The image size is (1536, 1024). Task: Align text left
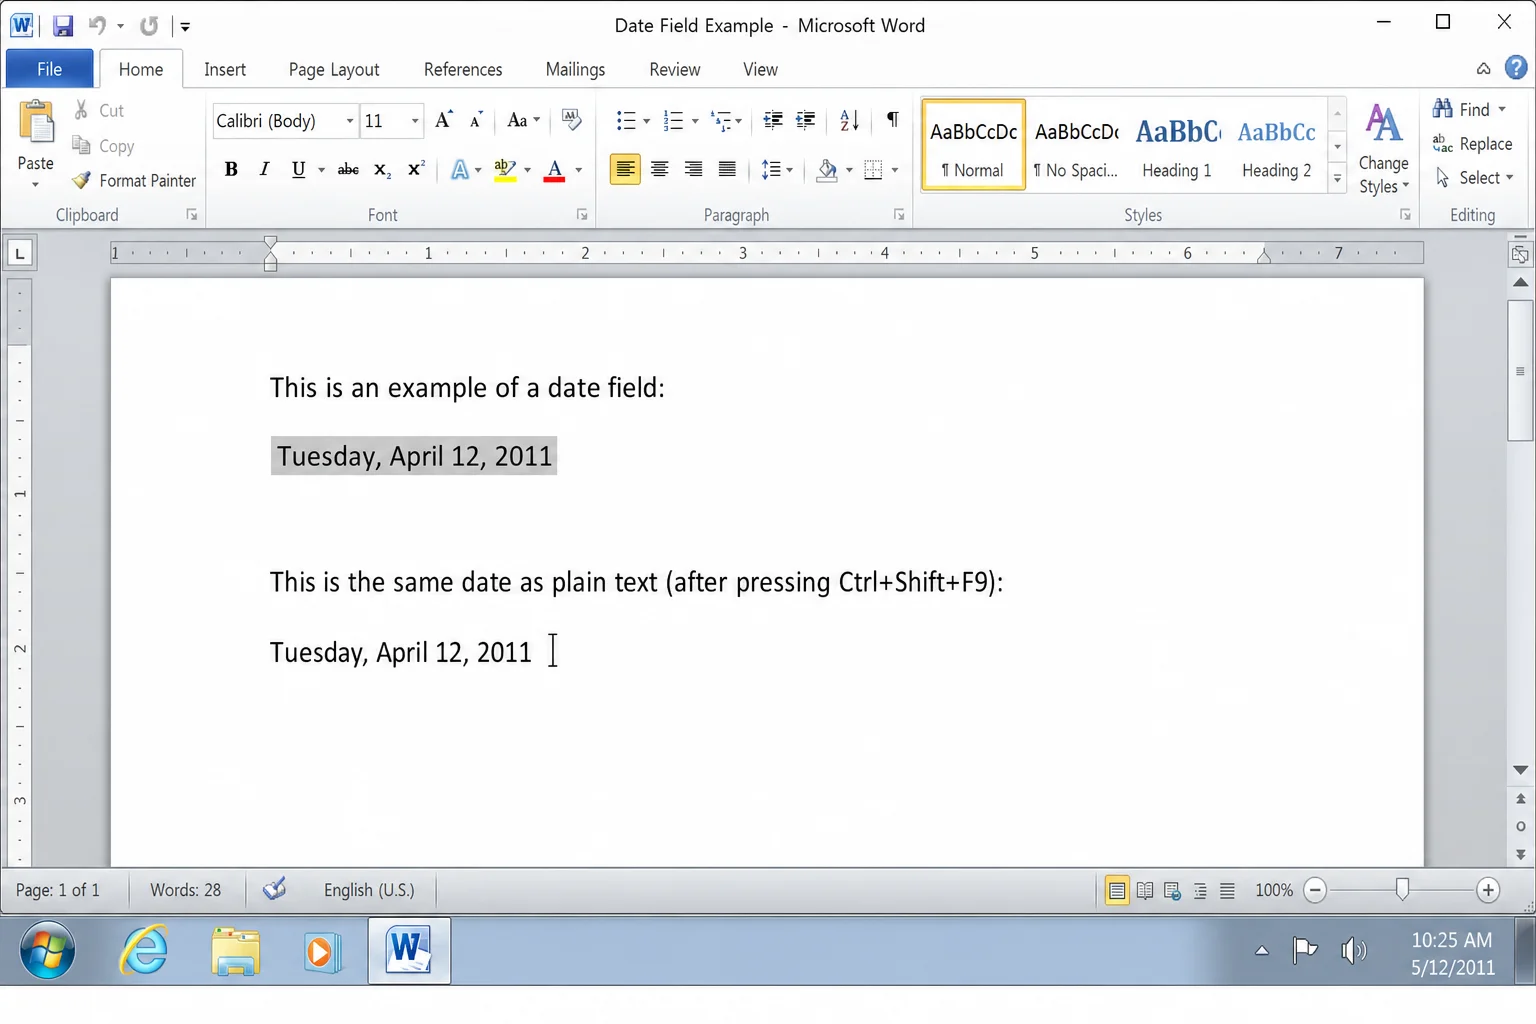(625, 170)
